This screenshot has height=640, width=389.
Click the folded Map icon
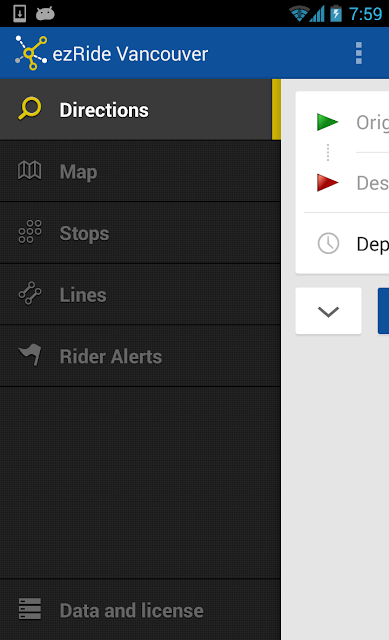tap(30, 170)
